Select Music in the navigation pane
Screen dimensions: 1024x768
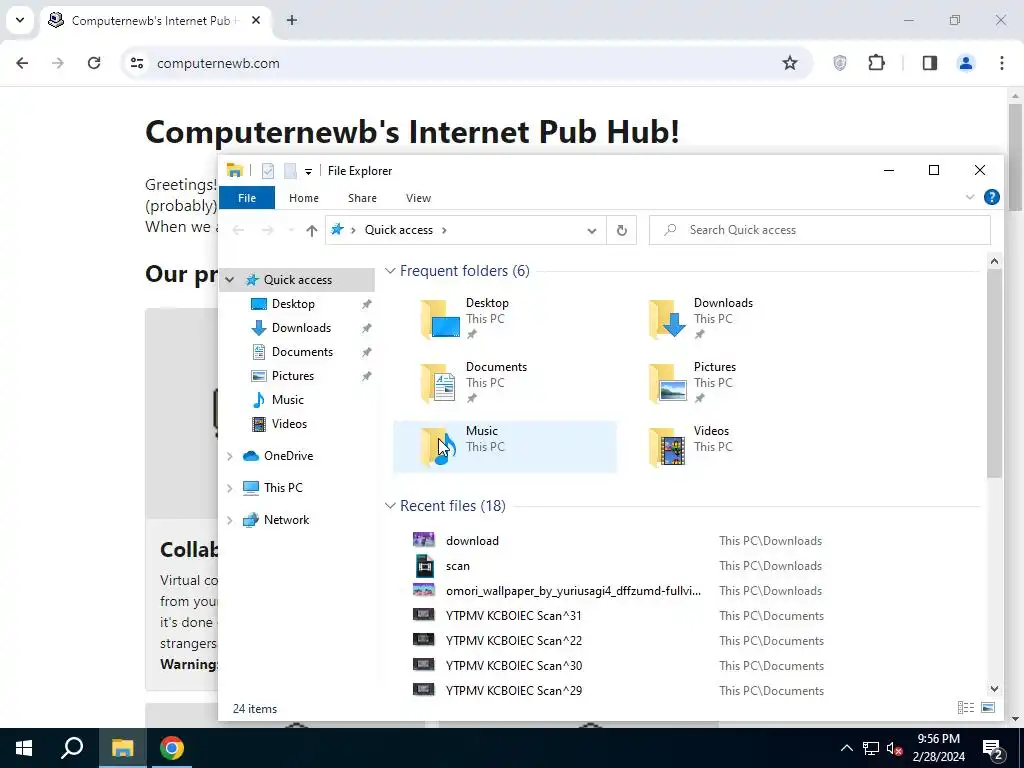[287, 400]
